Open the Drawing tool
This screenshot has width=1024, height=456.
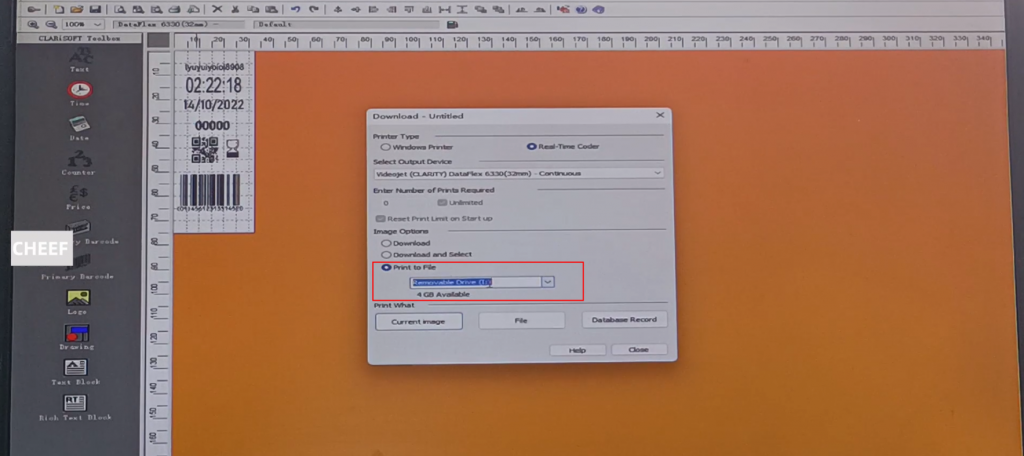76,334
